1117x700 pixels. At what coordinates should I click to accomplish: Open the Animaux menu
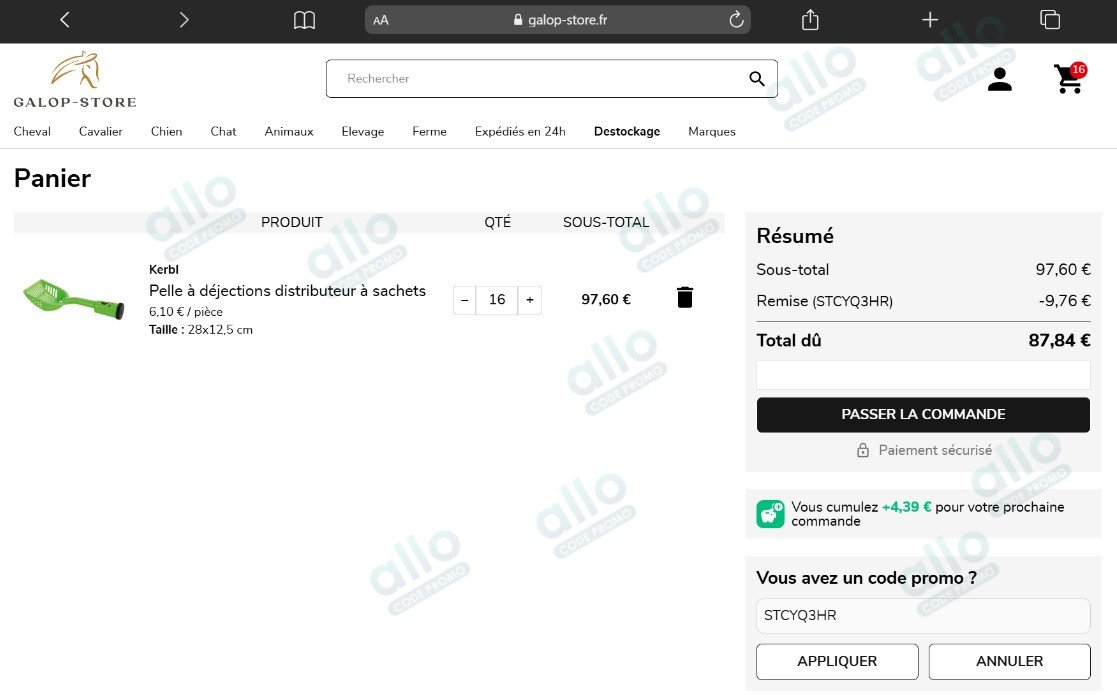point(289,132)
